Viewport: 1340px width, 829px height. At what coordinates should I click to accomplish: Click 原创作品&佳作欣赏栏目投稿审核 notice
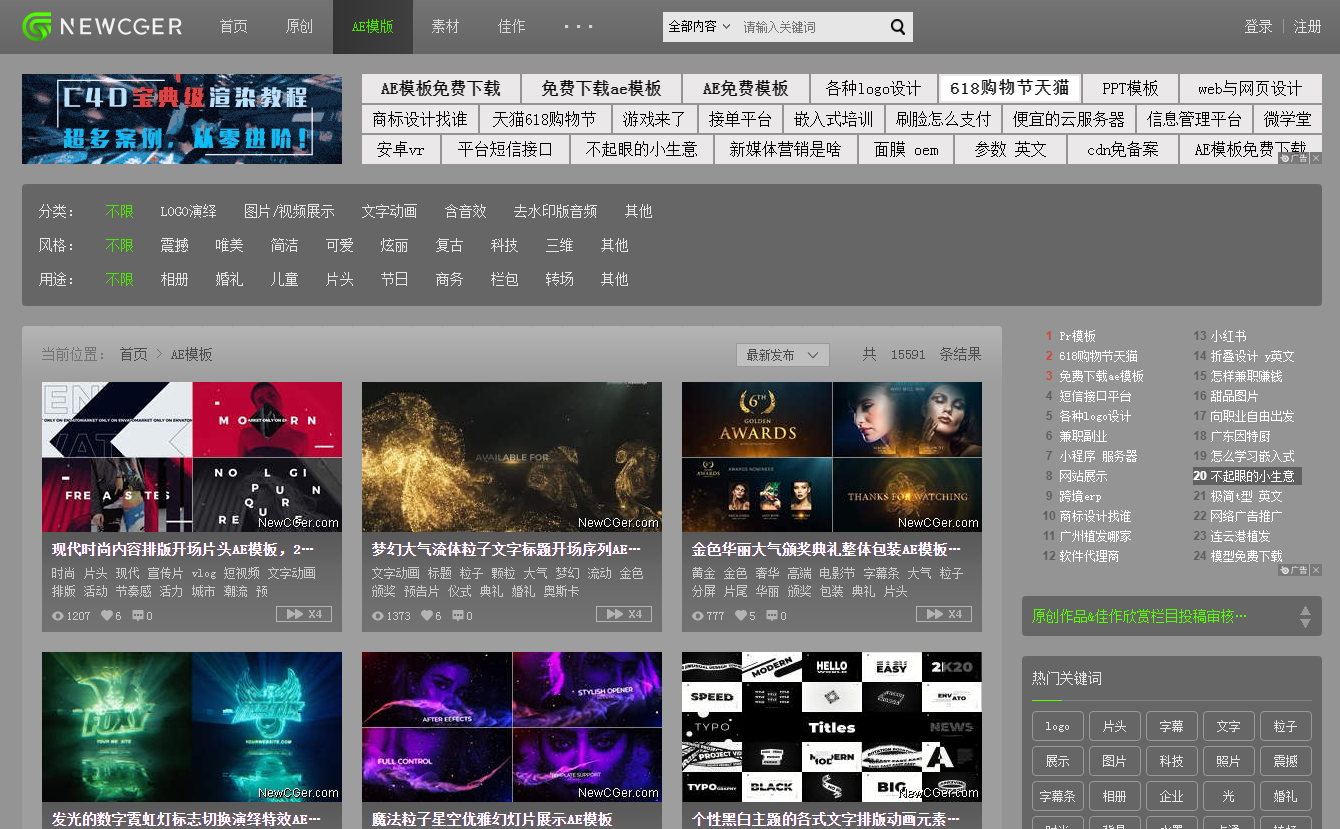(1139, 616)
